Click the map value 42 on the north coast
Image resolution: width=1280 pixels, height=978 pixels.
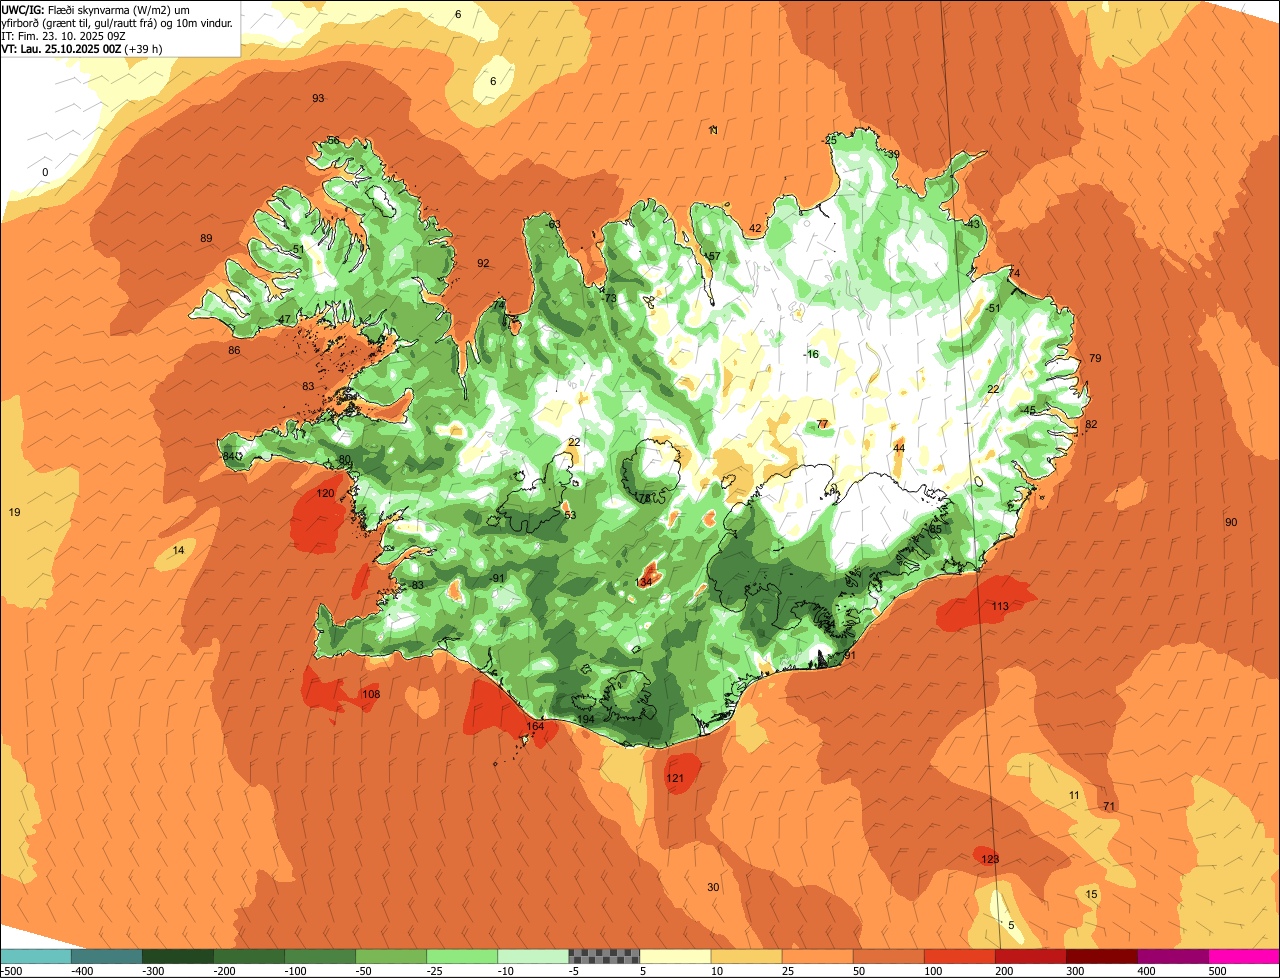(755, 228)
